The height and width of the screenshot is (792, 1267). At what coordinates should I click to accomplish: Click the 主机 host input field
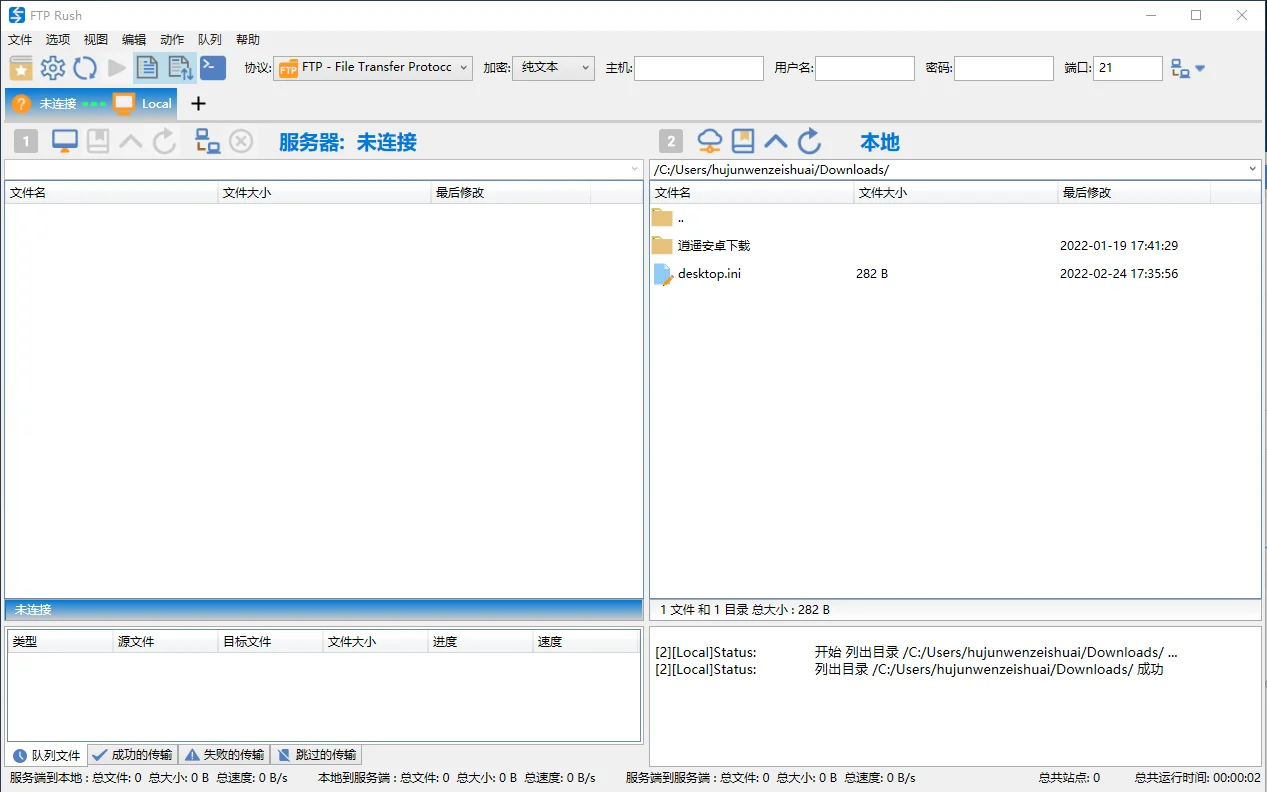click(x=698, y=67)
